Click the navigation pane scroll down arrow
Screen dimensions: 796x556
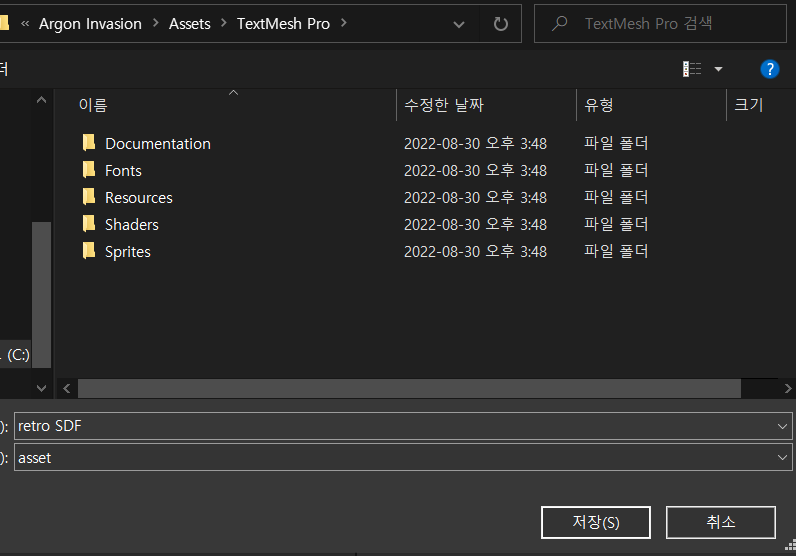pyautogui.click(x=42, y=388)
